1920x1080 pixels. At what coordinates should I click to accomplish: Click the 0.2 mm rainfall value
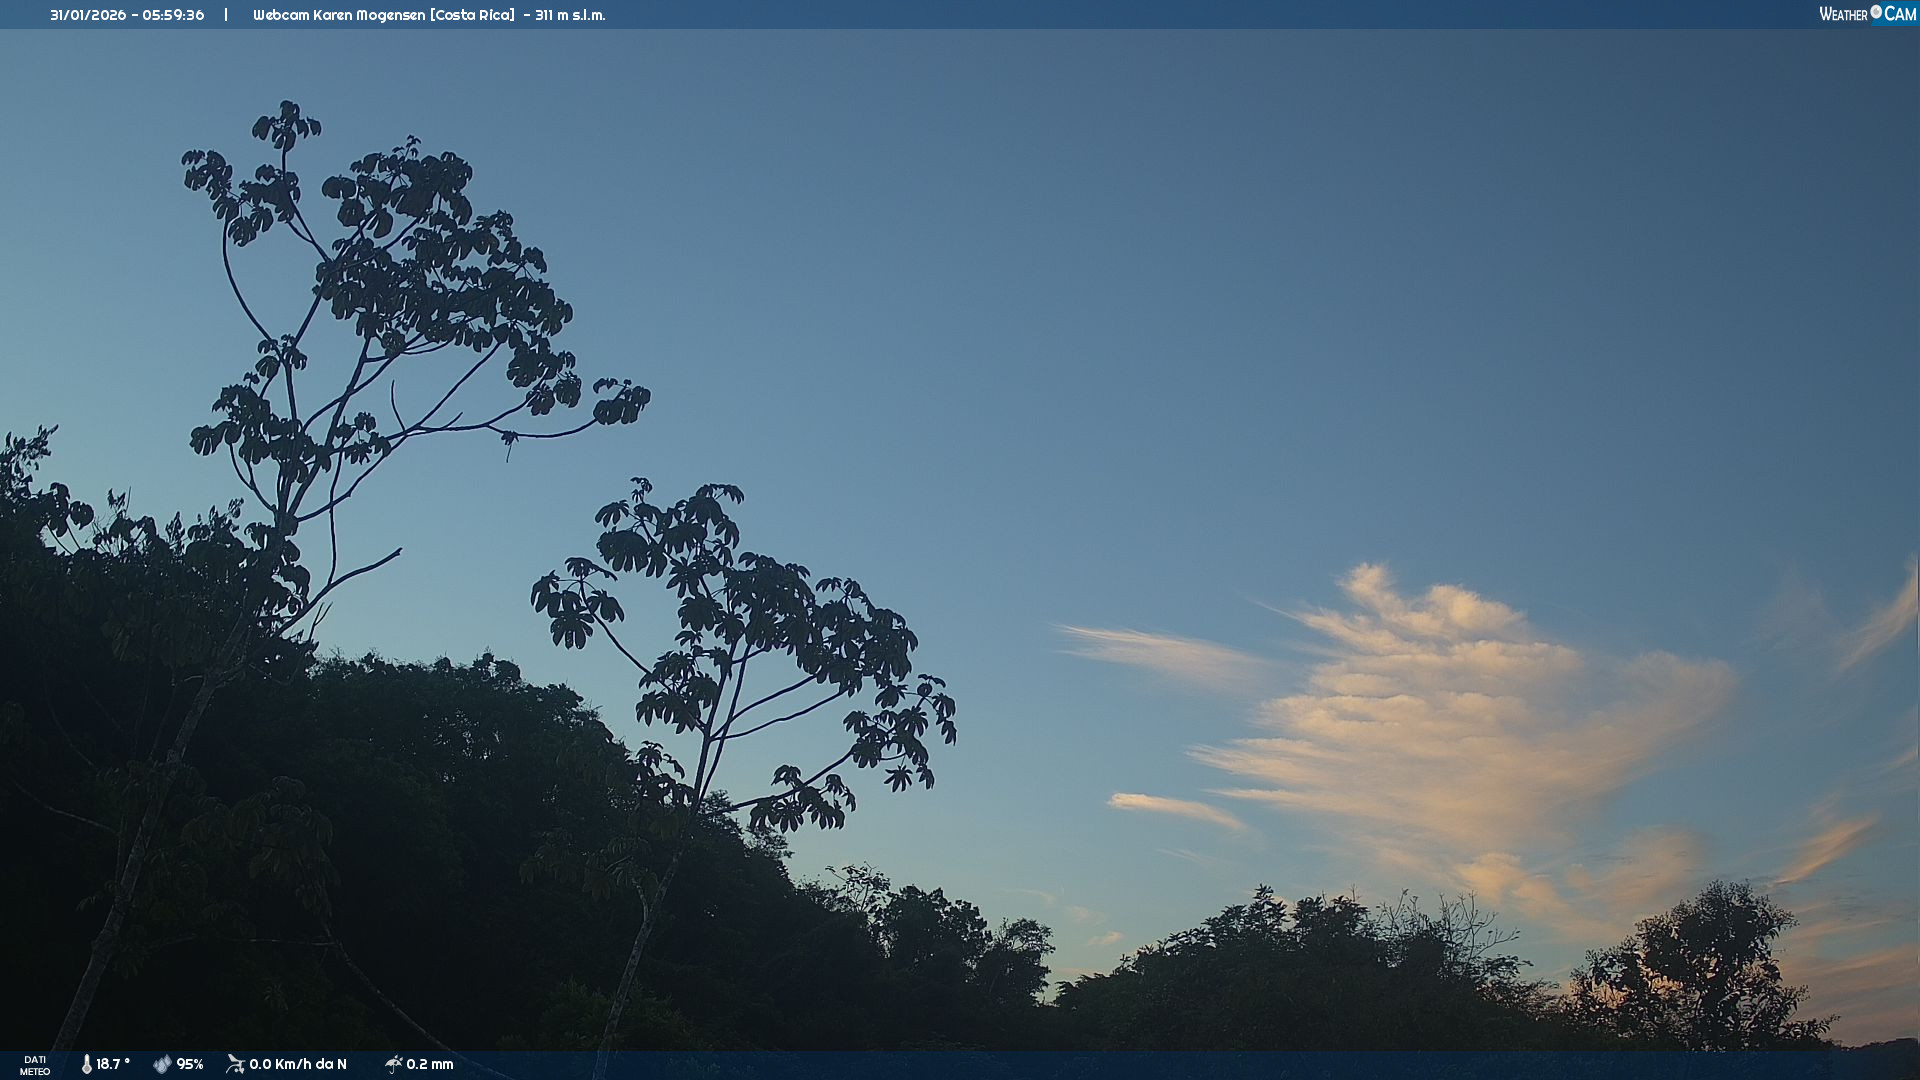[430, 1064]
